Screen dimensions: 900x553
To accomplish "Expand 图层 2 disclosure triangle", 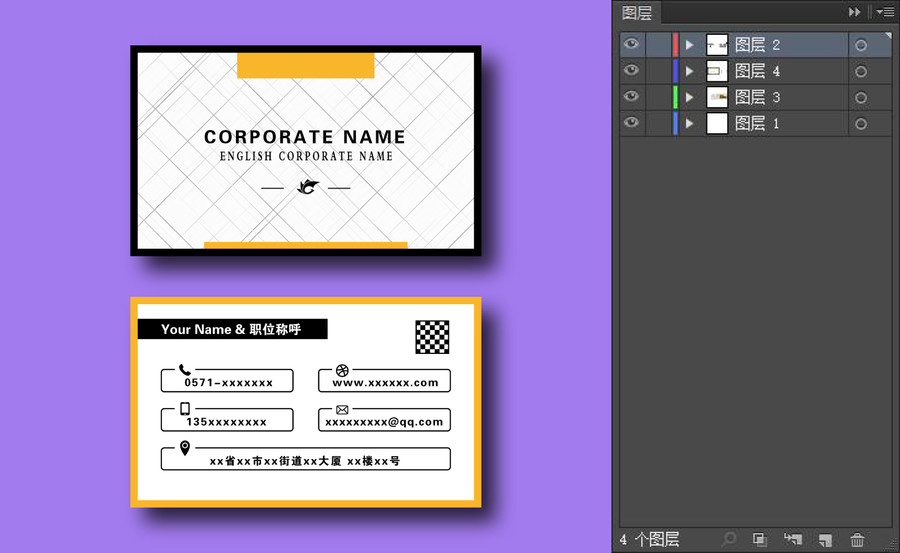I will pyautogui.click(x=690, y=44).
